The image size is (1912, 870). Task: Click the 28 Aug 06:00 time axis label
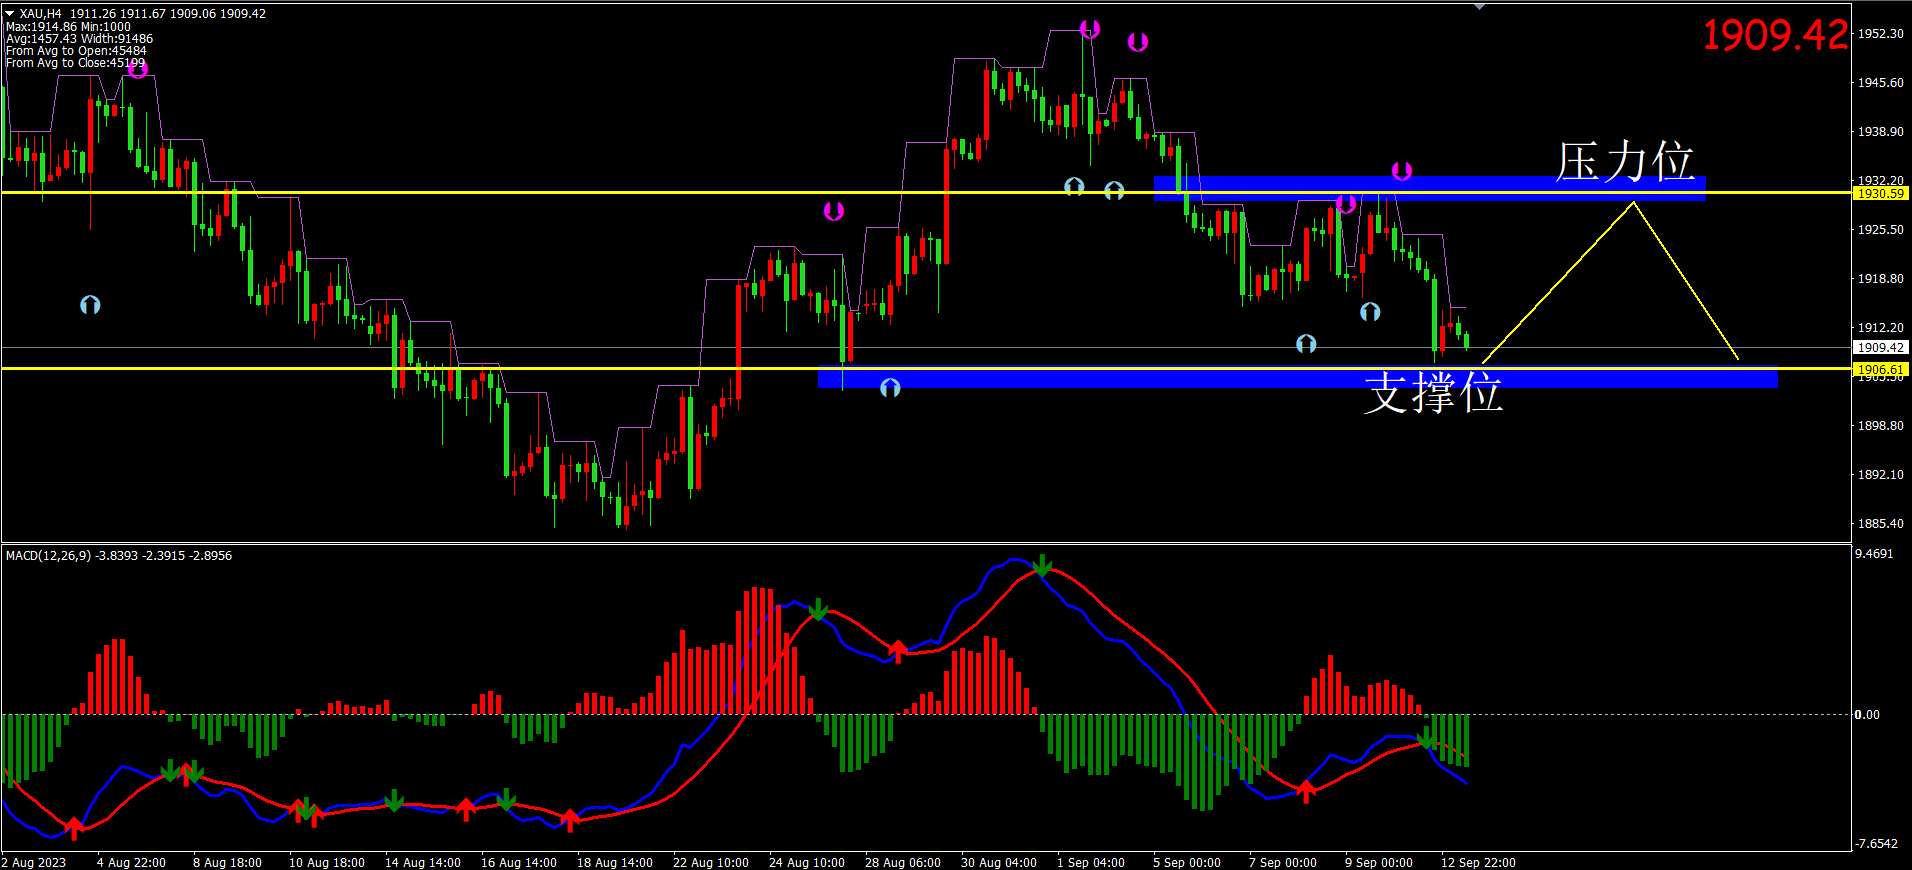click(903, 862)
